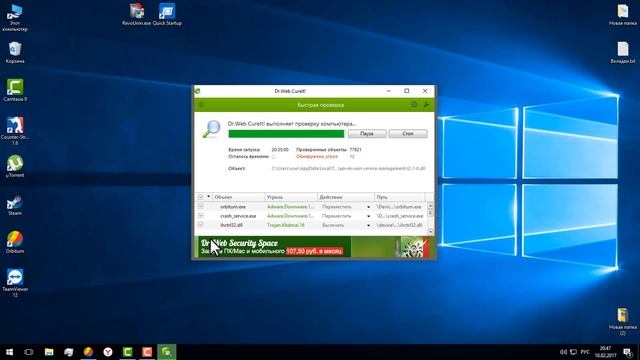The width and height of the screenshot is (640, 360).
Task: Sort by the Путь column header
Action: pos(400,197)
